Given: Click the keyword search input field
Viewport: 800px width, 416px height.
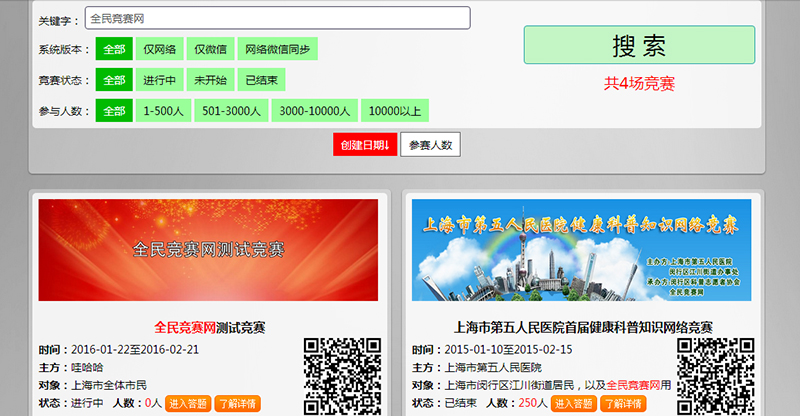Looking at the screenshot, I should (x=277, y=18).
